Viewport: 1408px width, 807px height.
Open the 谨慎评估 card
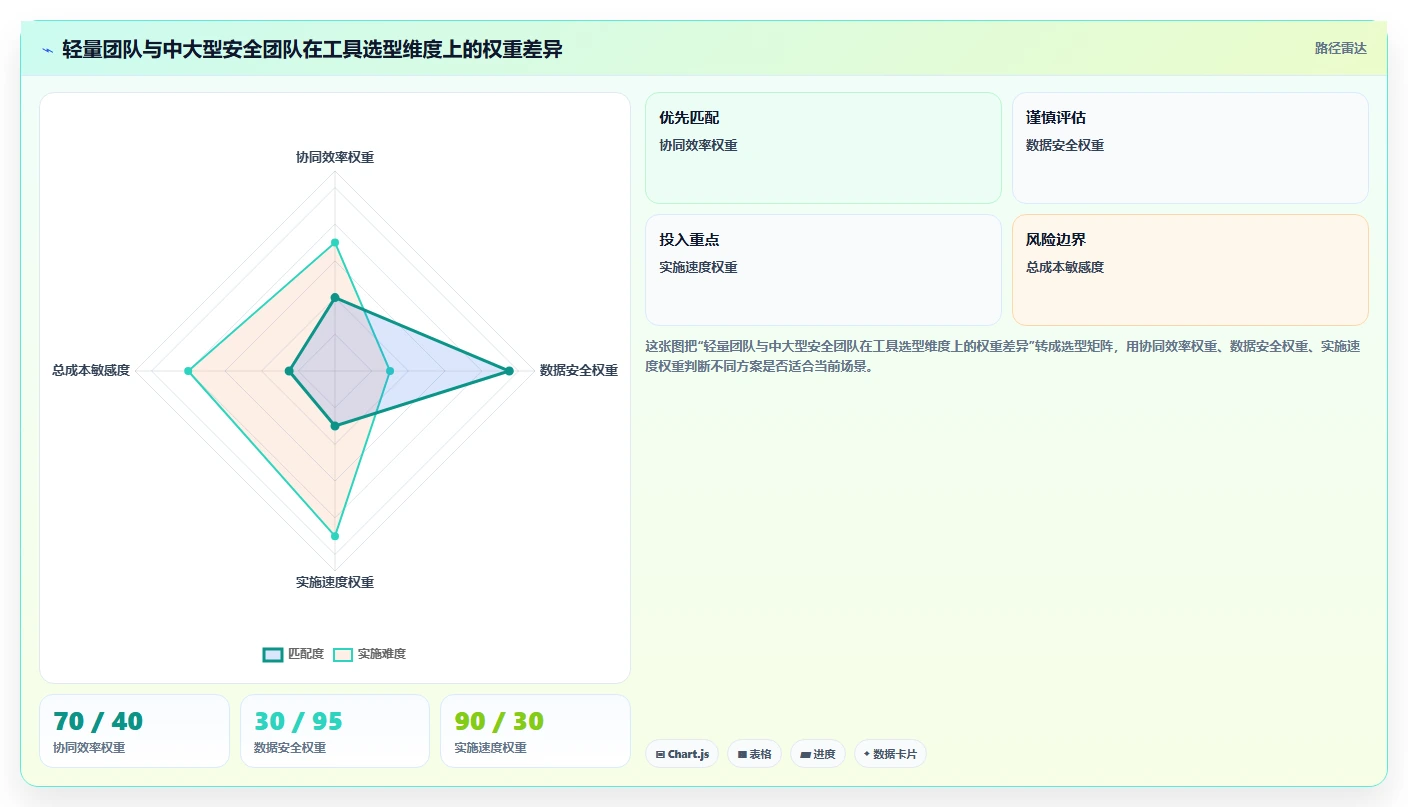[x=1190, y=148]
